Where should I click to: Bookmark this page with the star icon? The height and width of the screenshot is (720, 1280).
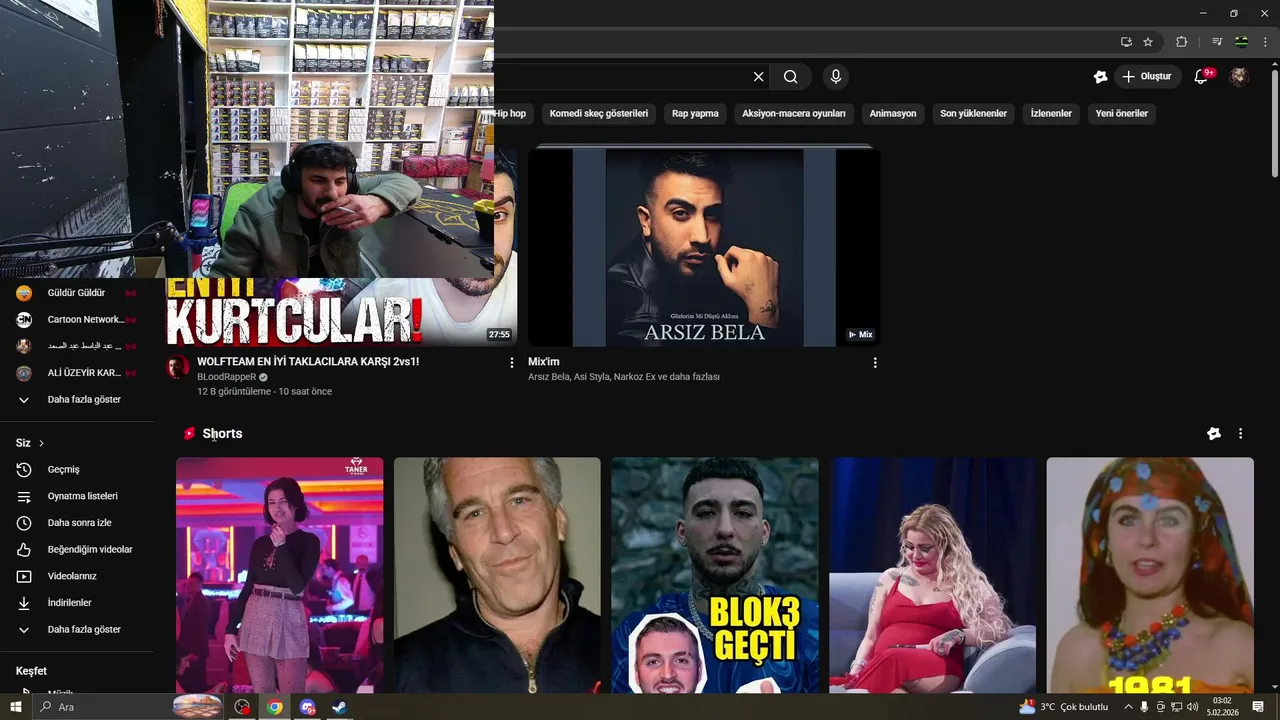click(x=1148, y=42)
